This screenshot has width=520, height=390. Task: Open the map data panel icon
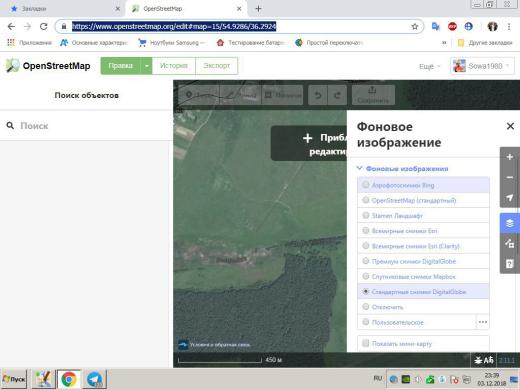(510, 243)
